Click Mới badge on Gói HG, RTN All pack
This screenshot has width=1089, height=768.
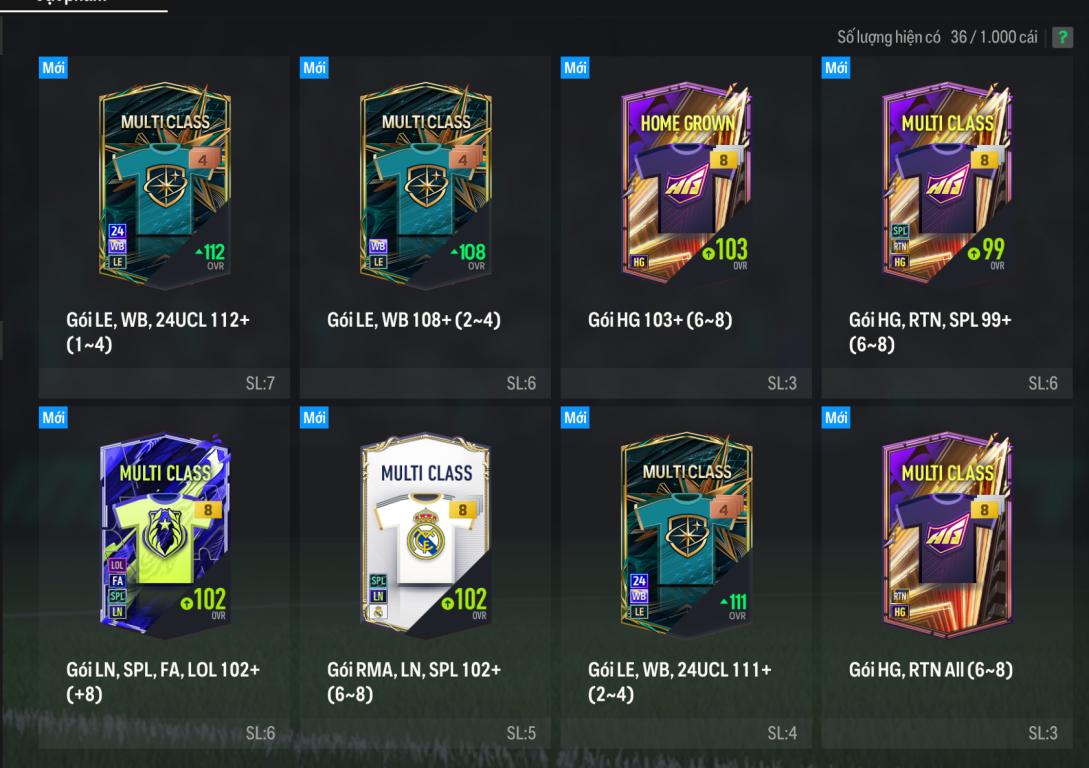pos(836,417)
